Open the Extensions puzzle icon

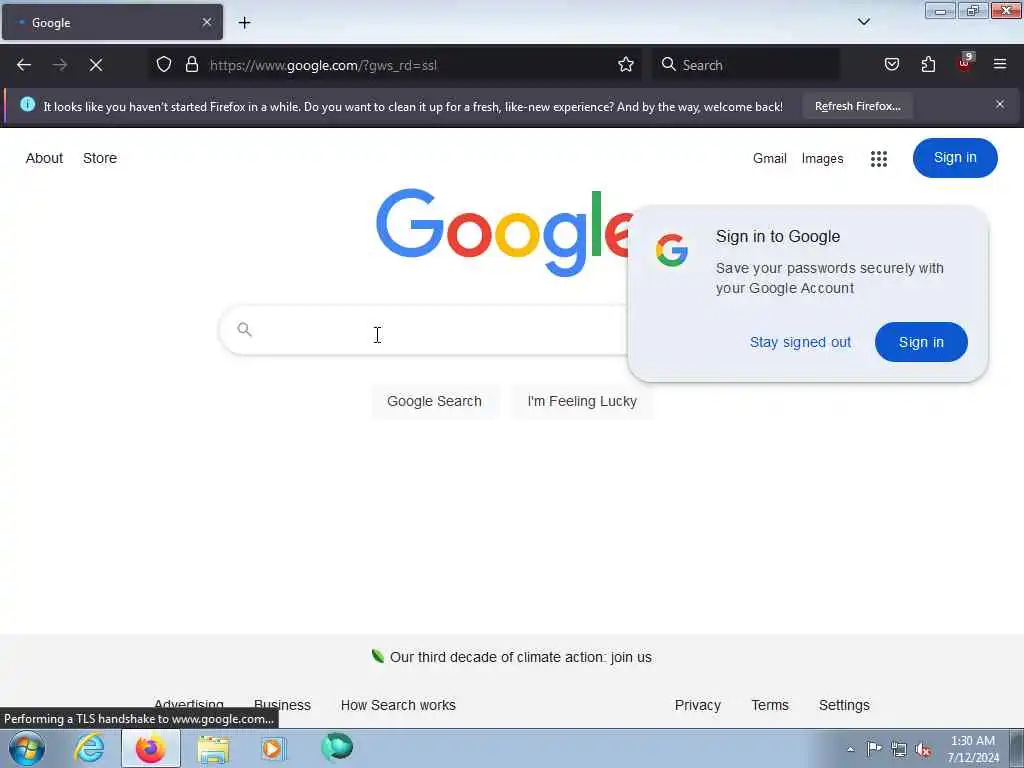(x=928, y=64)
